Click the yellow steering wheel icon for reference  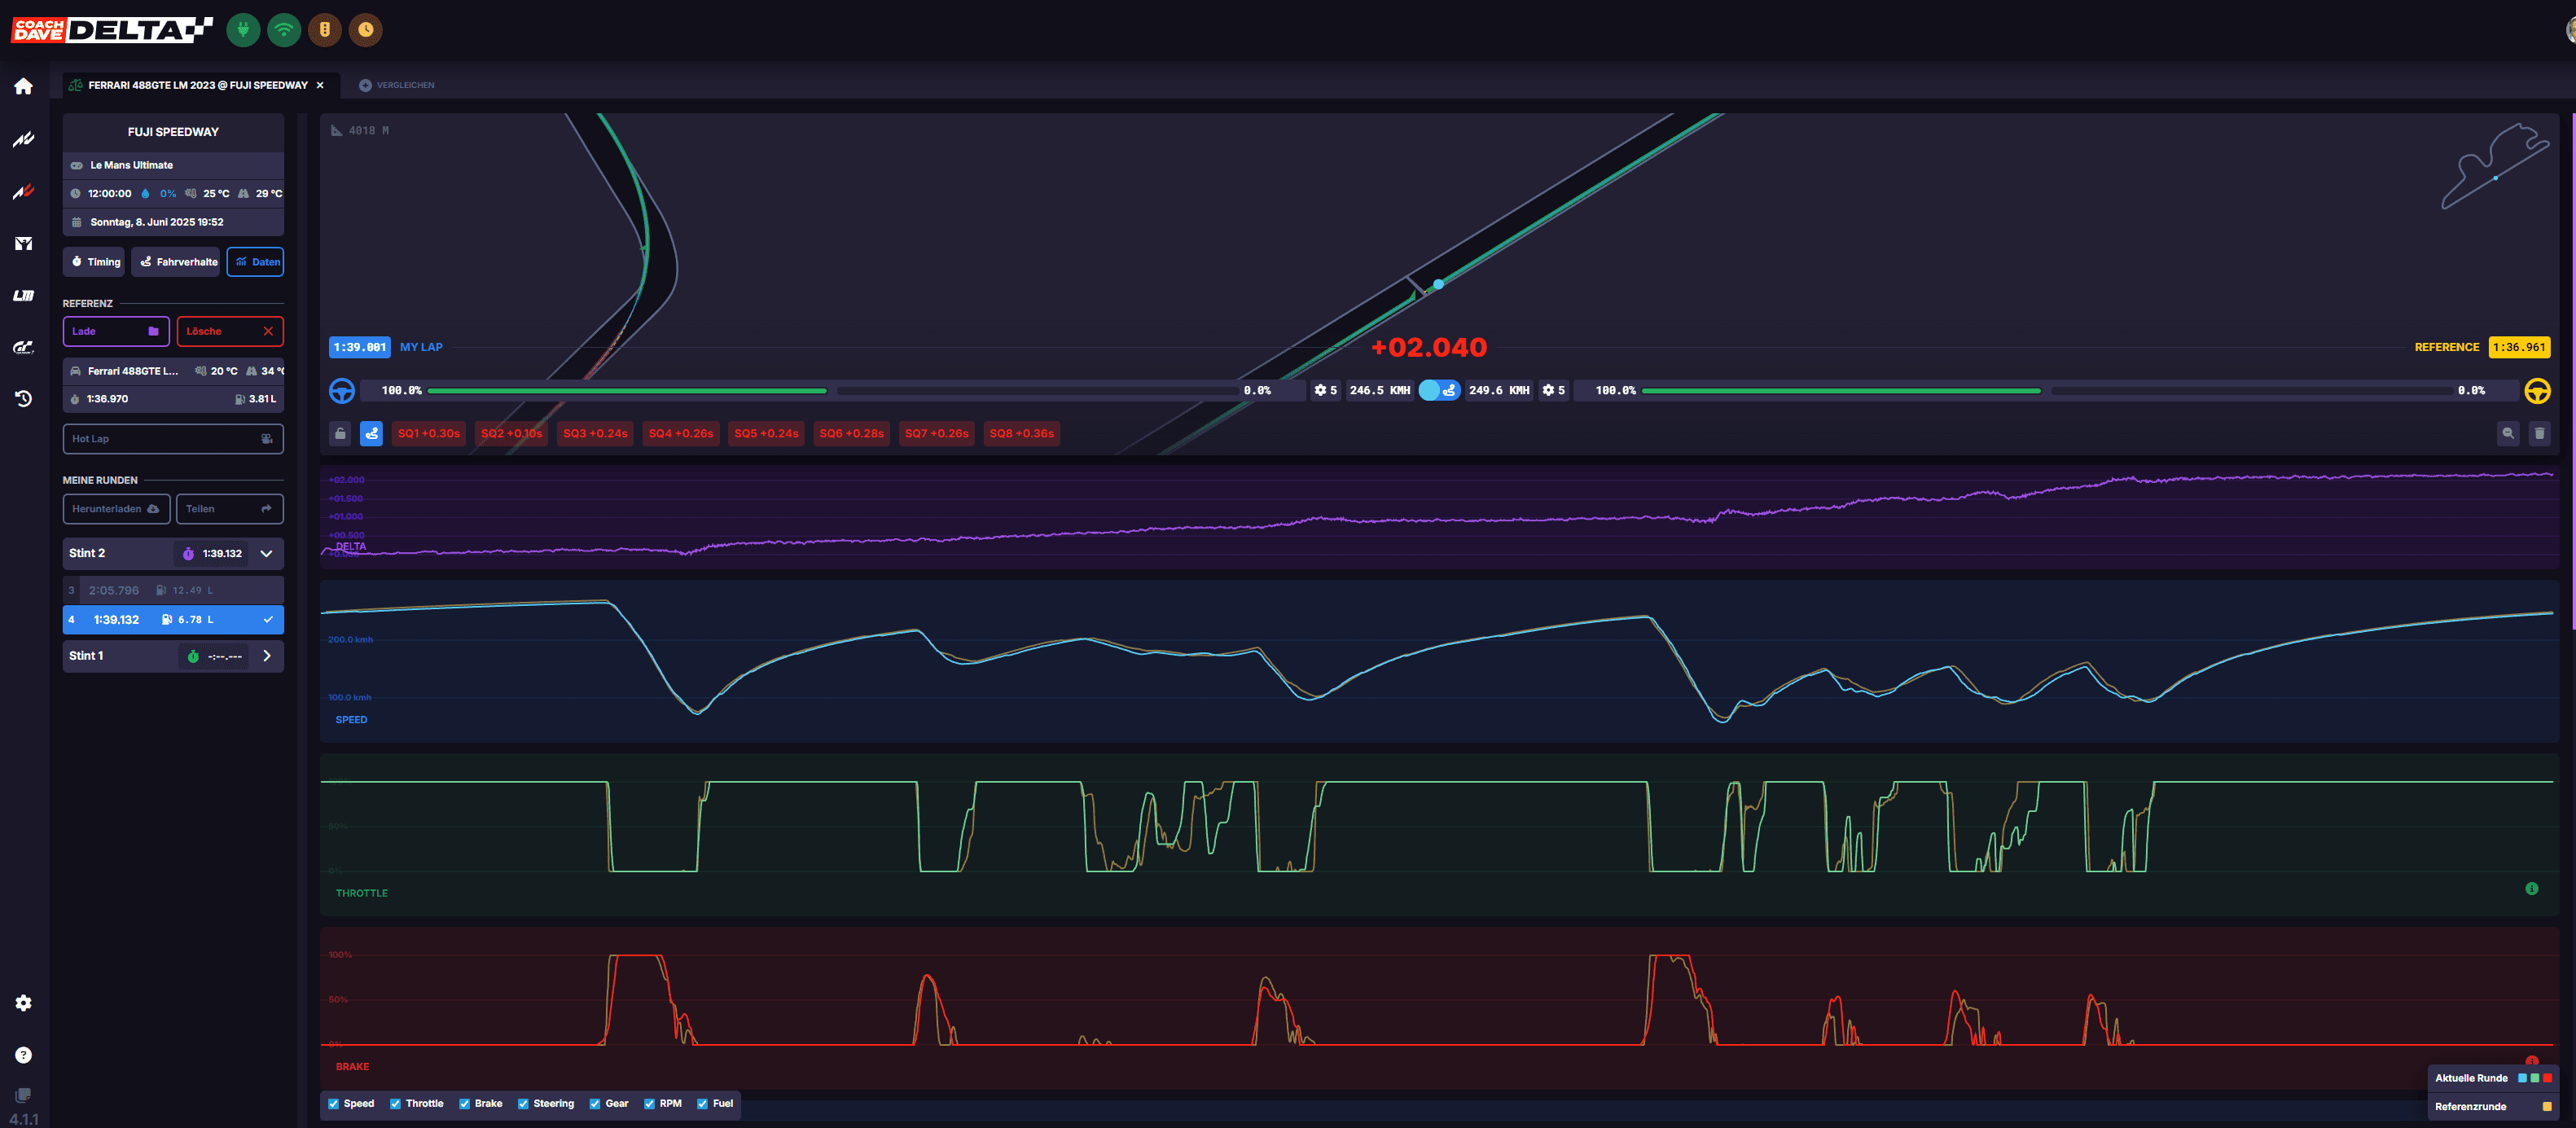pos(2537,390)
